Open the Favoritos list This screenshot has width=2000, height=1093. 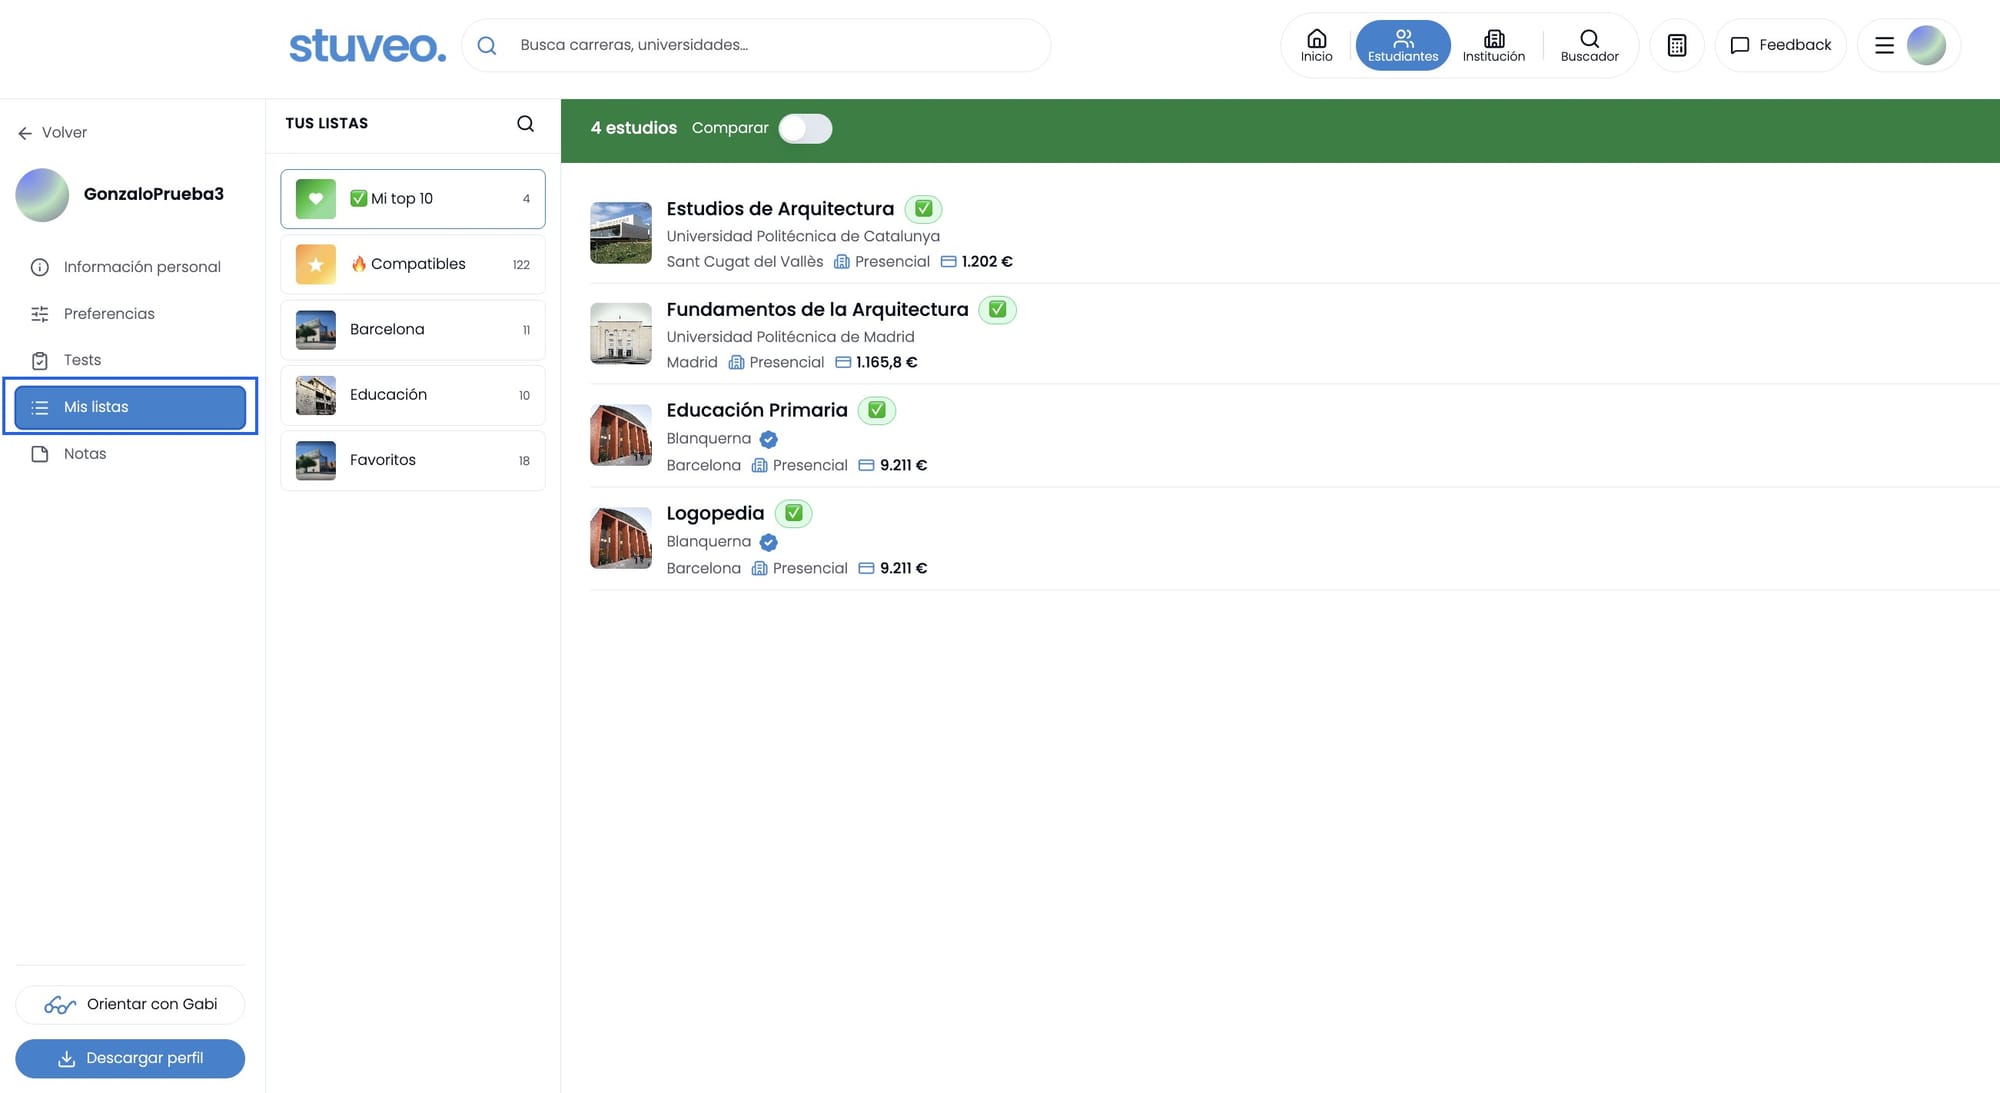pyautogui.click(x=413, y=460)
